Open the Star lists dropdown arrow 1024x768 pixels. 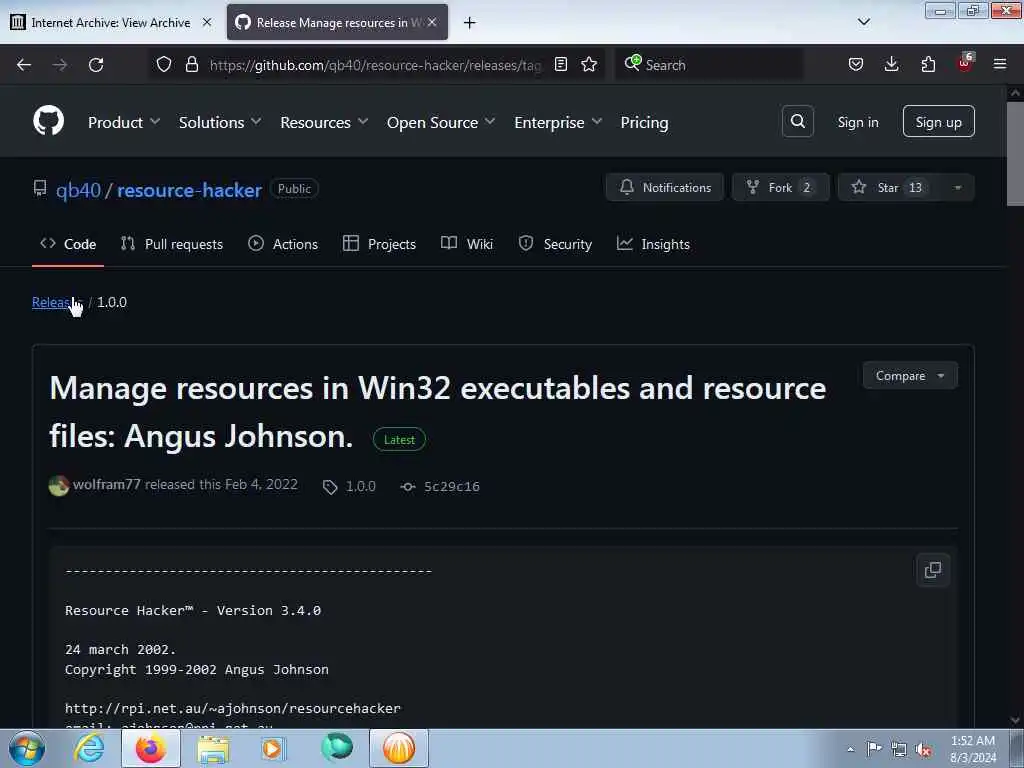[x=957, y=187]
